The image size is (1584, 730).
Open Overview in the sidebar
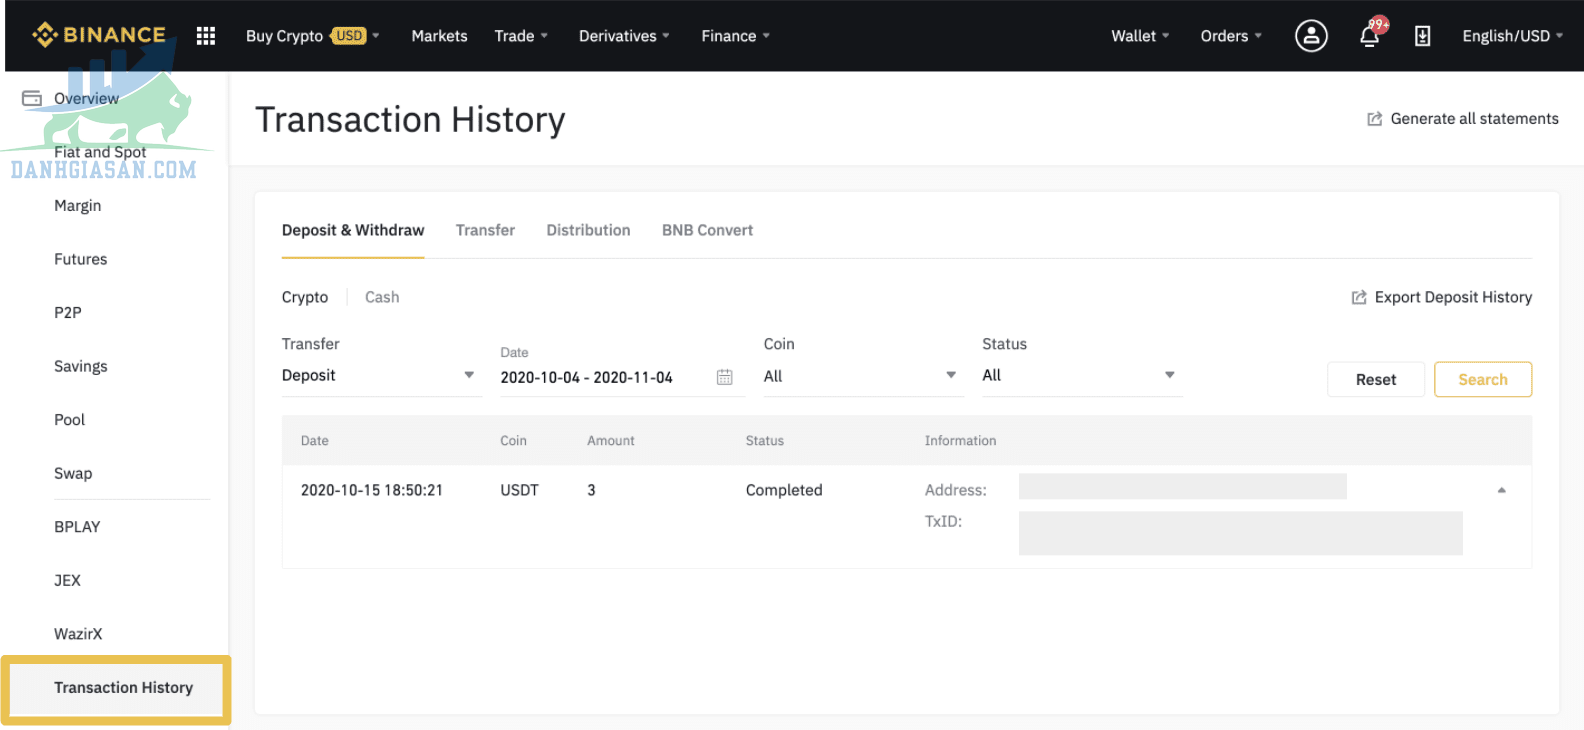86,98
